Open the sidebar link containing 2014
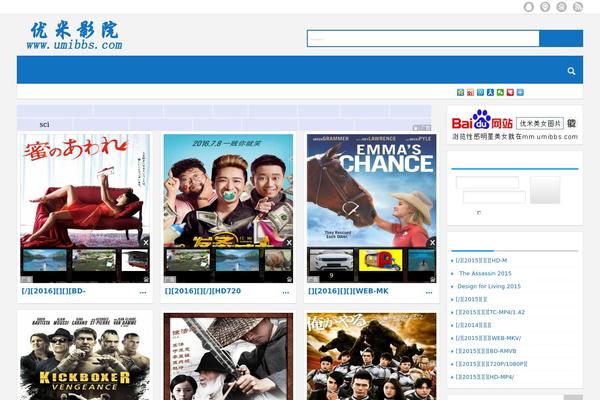This screenshot has width=600, height=400. point(473,325)
